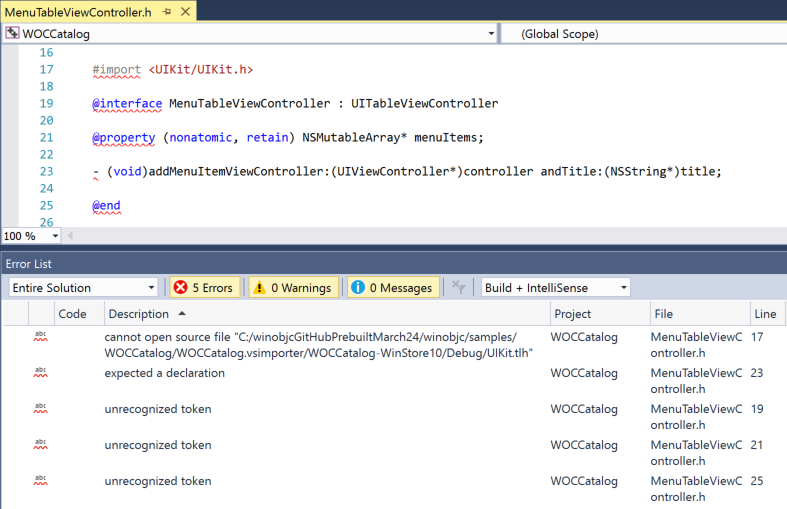Open the Build + IntelliSense dropdown
This screenshot has height=509, width=787.
click(555, 288)
